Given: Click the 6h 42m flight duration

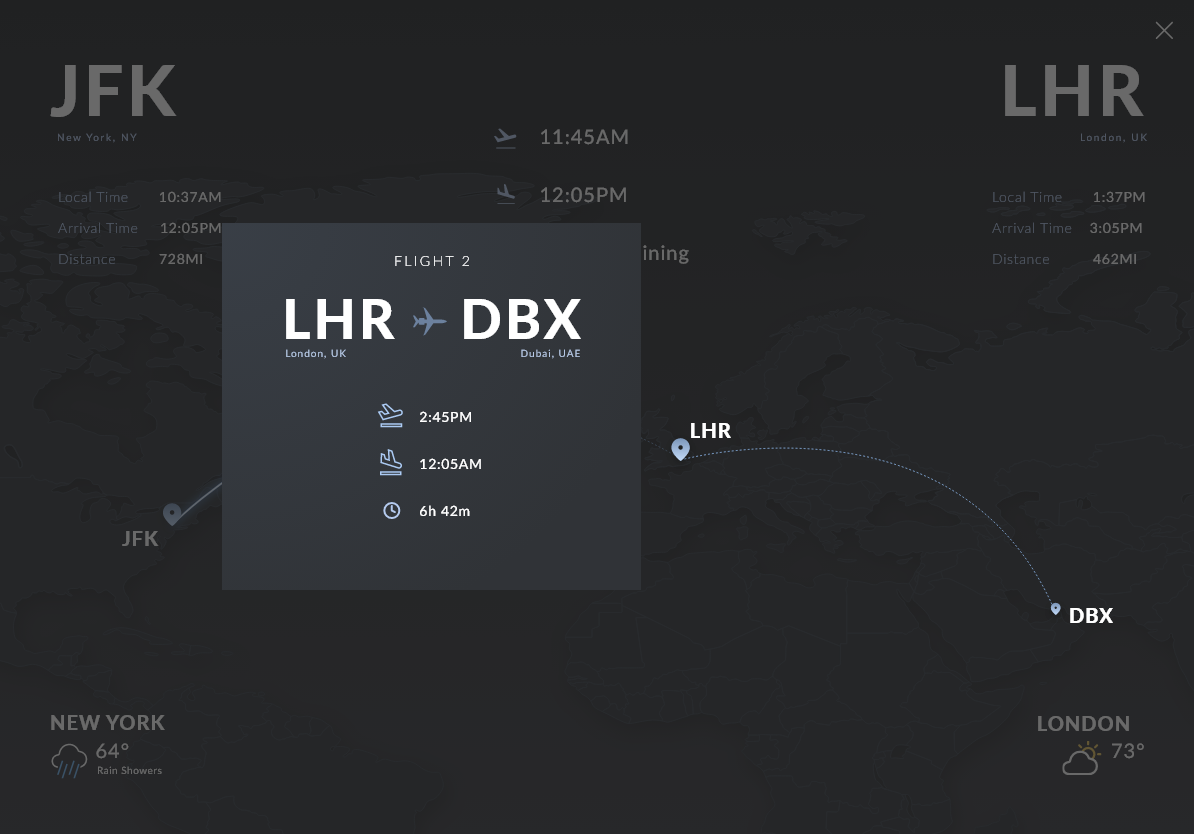Looking at the screenshot, I should [444, 511].
